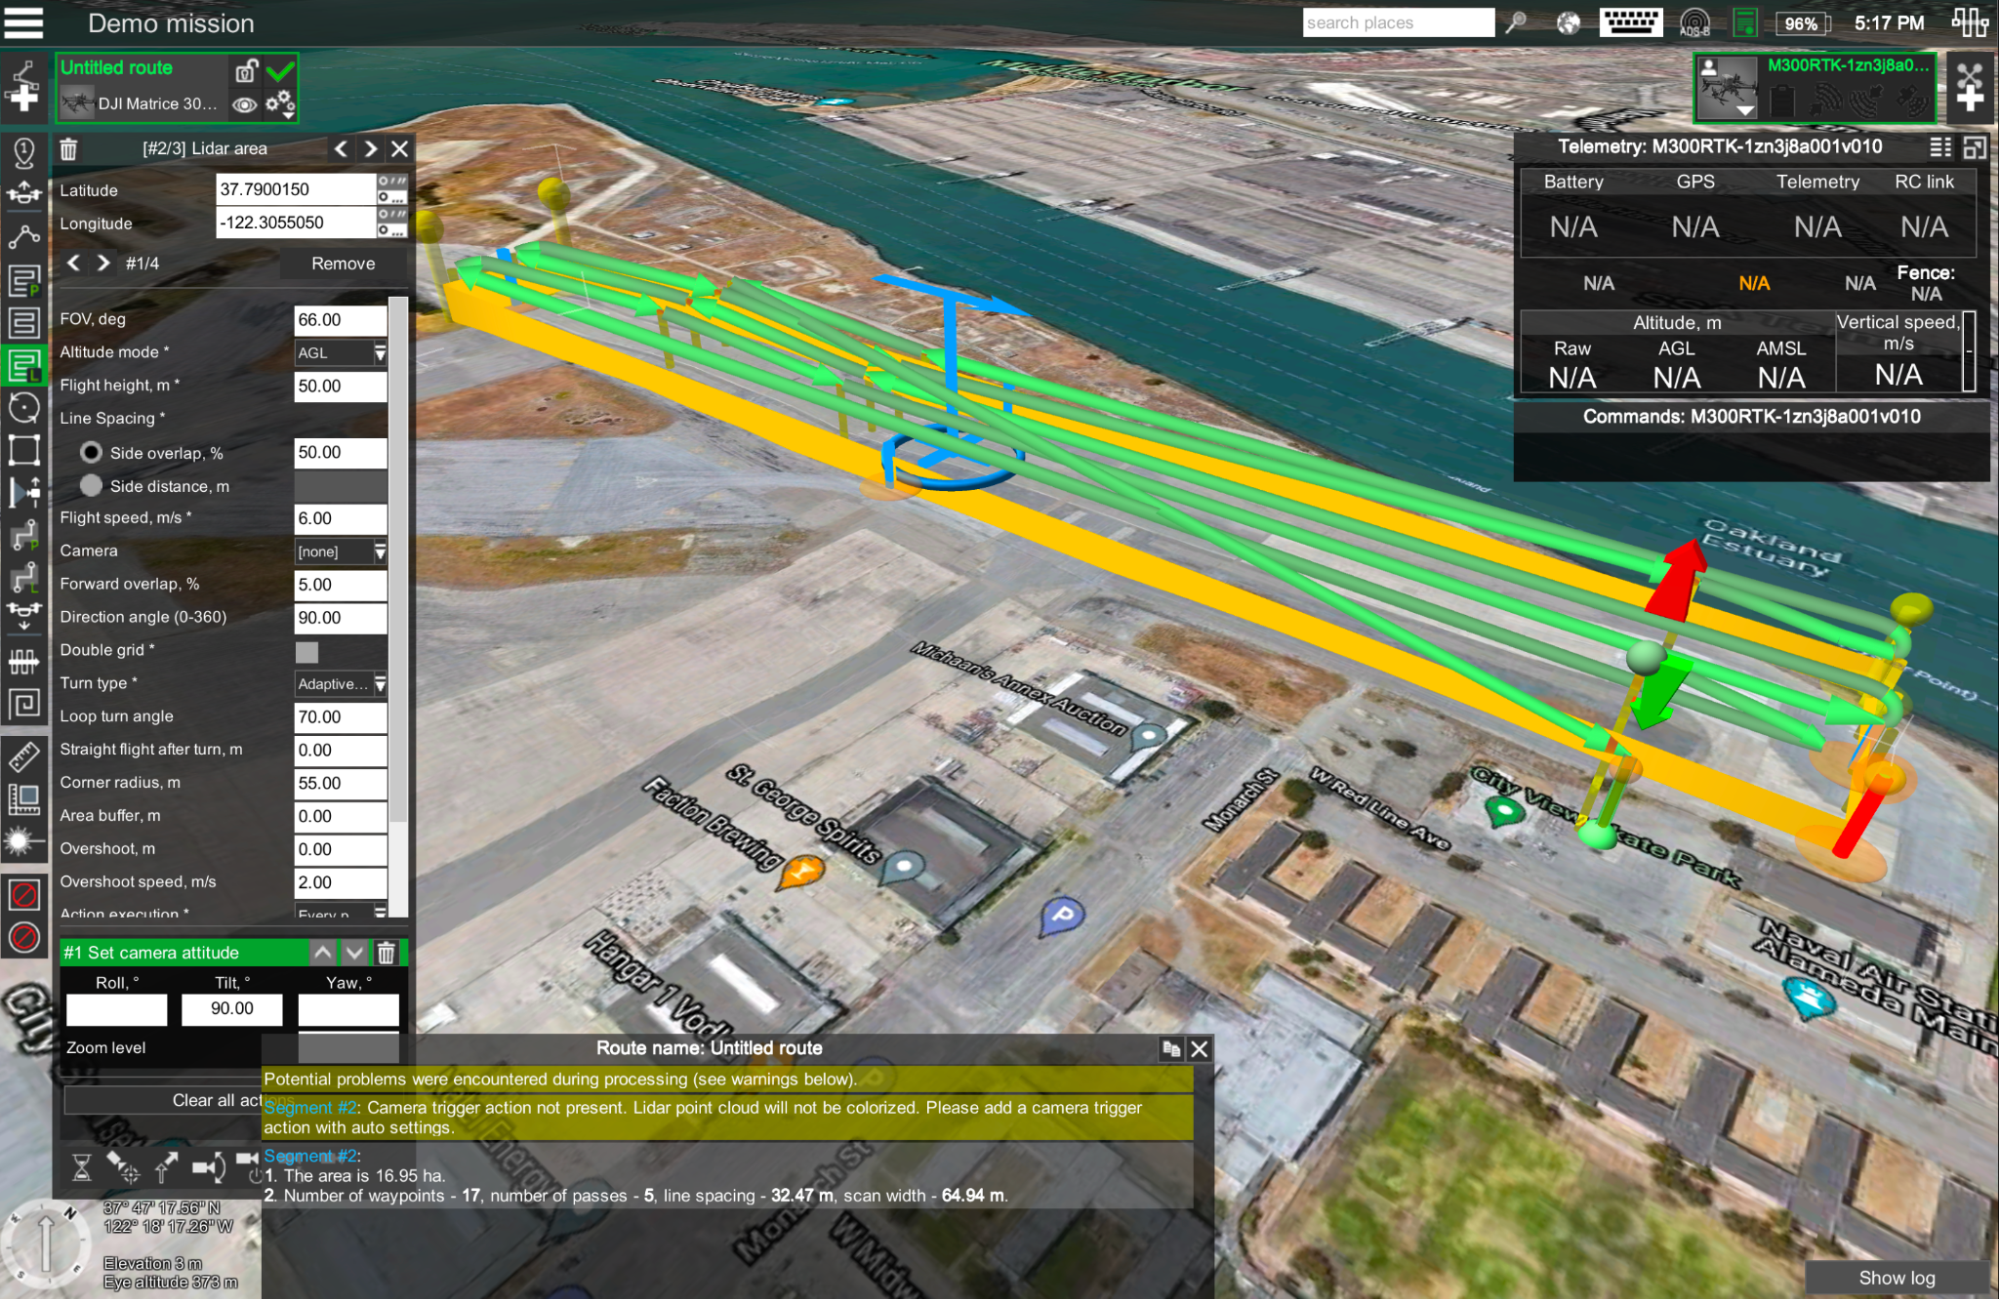Open the globe map layers icon
Viewport: 1999px width, 1300px height.
(1568, 22)
